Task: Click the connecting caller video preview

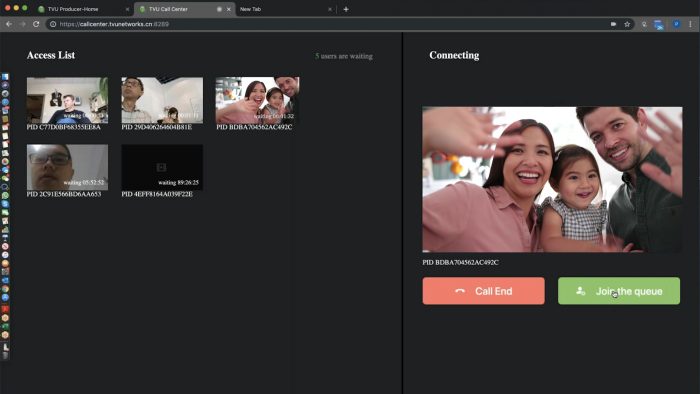Action: 552,179
